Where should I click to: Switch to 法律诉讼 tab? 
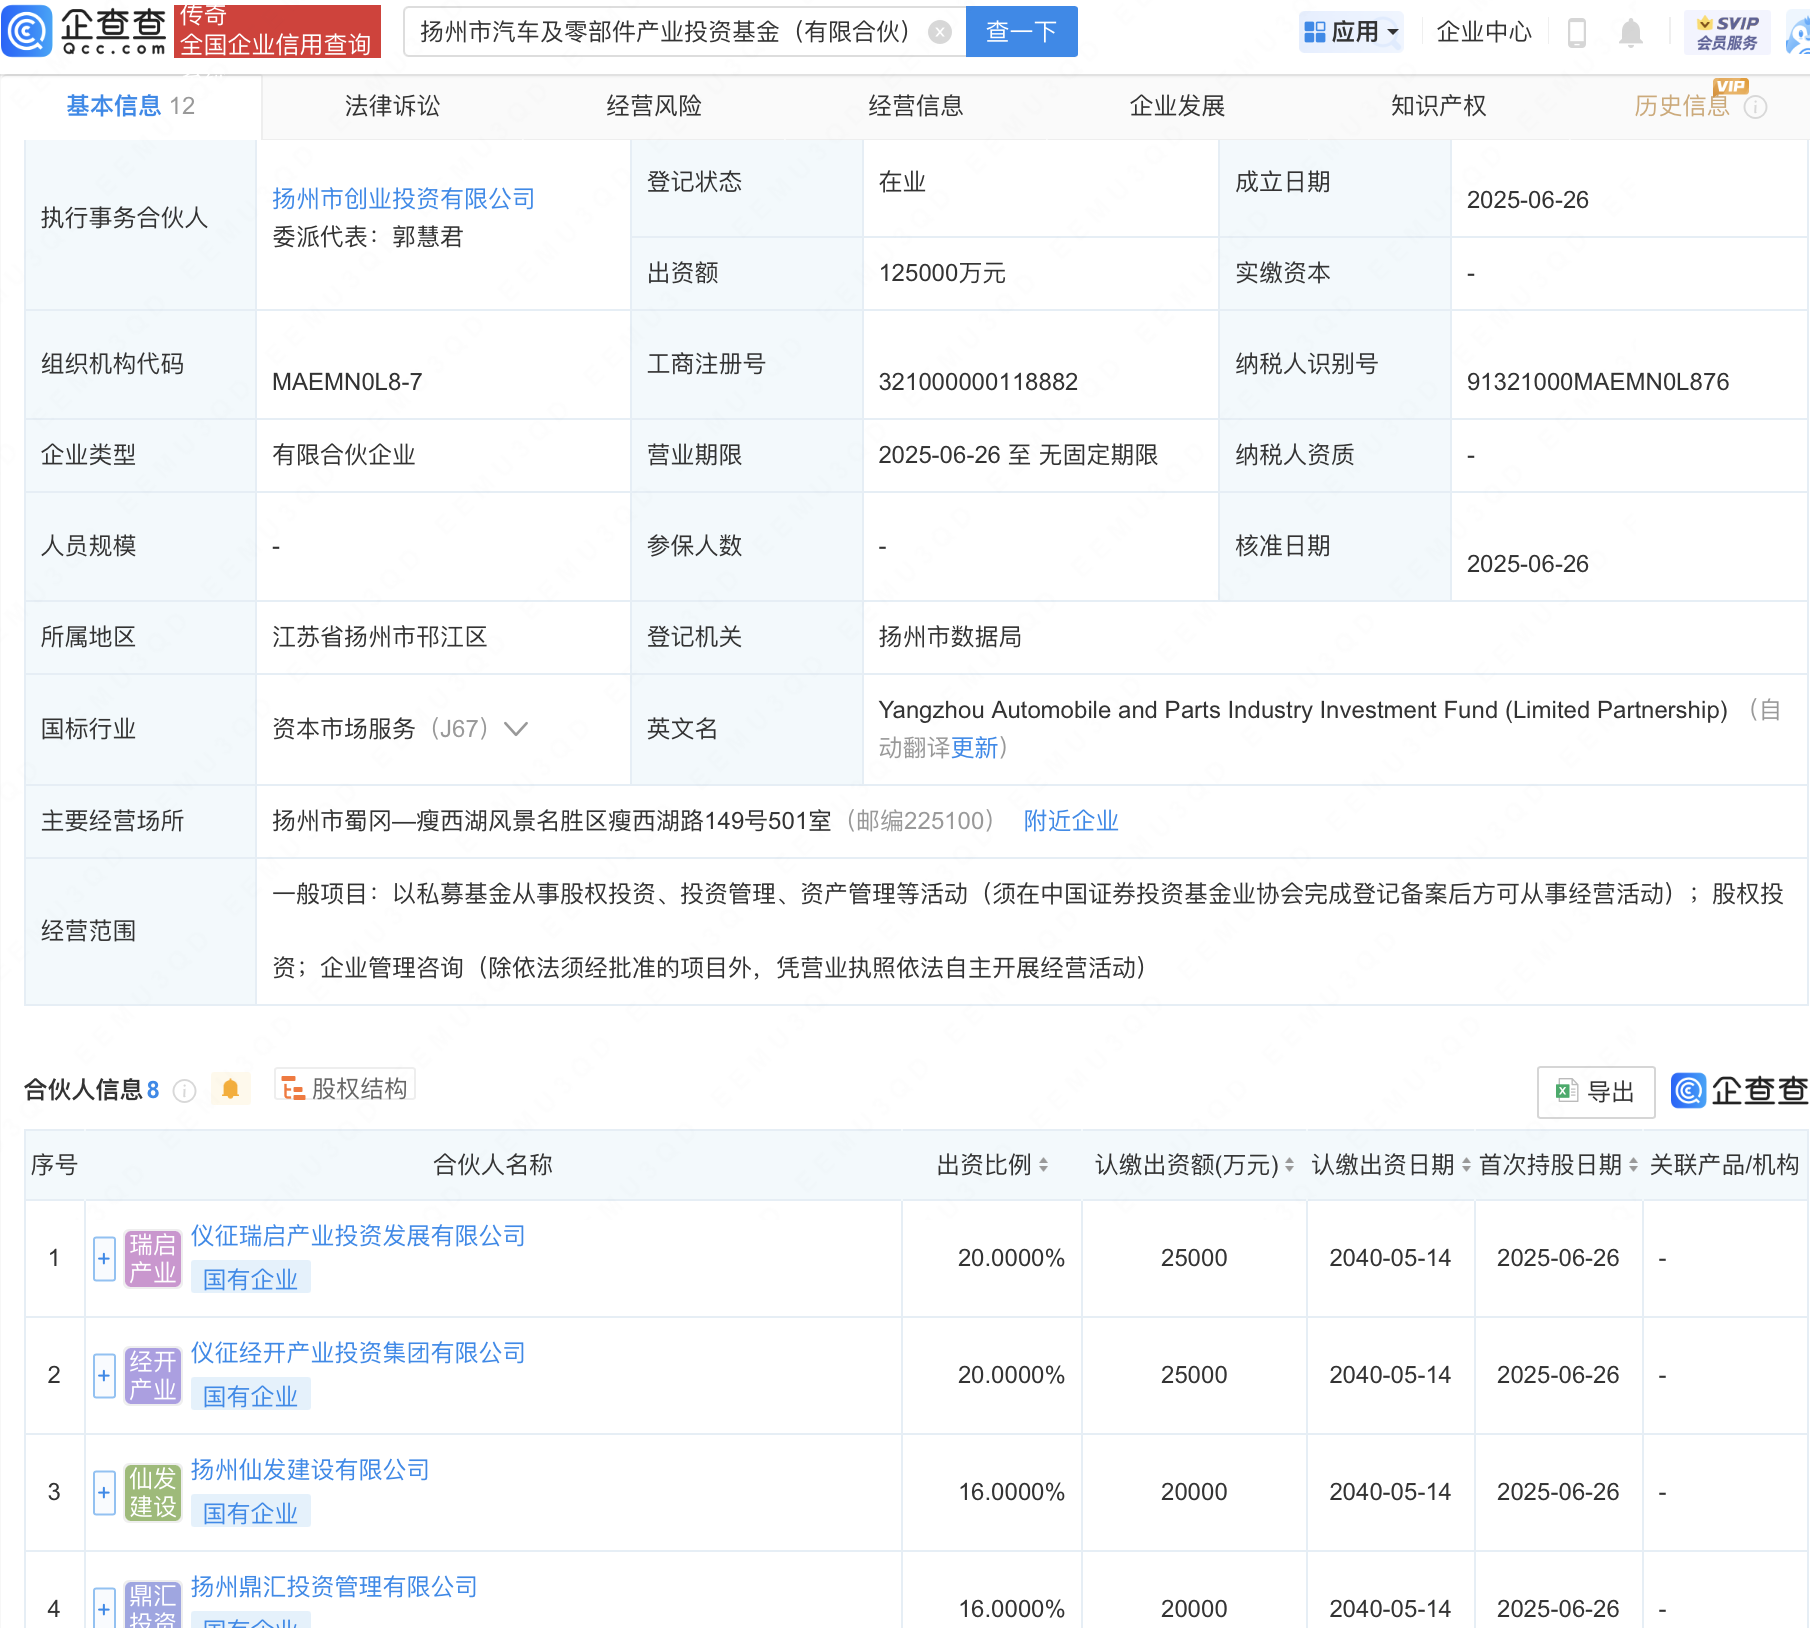pyautogui.click(x=392, y=106)
